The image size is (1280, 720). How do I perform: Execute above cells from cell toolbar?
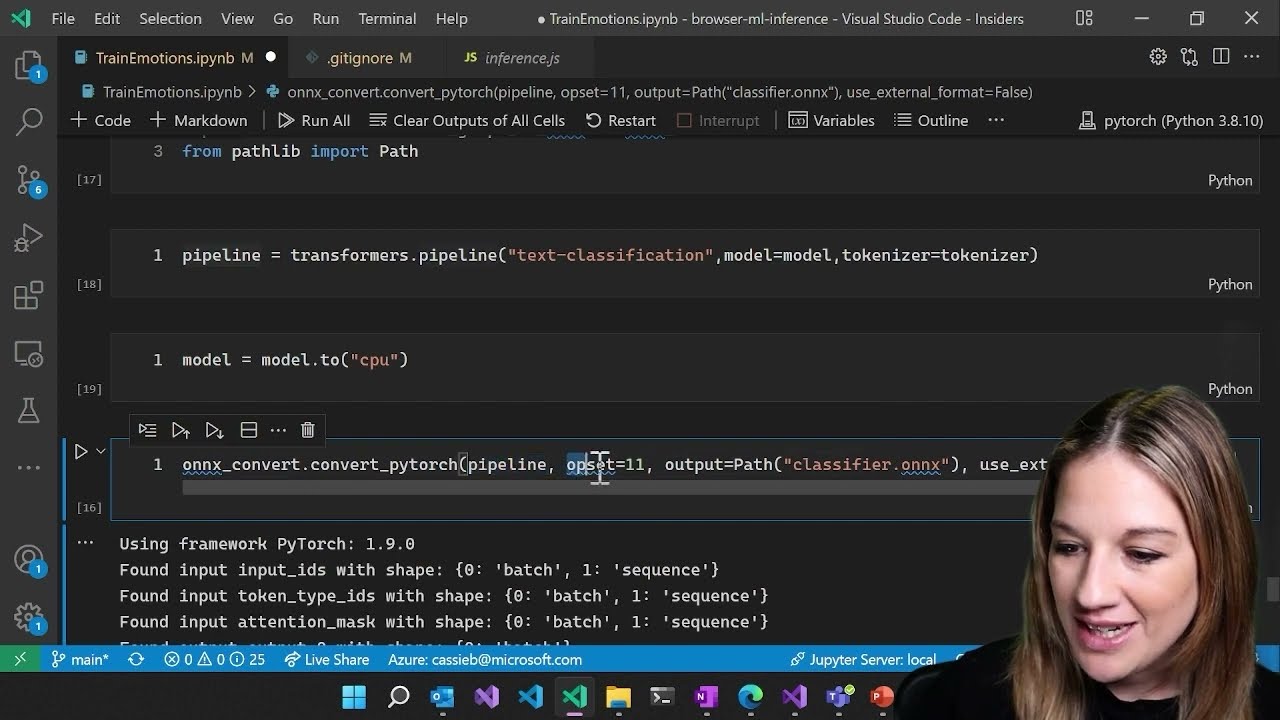181,430
